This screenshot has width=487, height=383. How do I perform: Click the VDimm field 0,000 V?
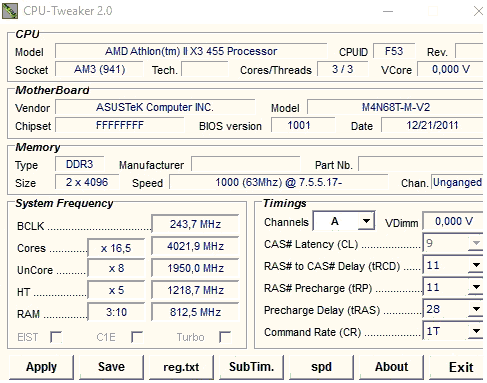point(453,221)
